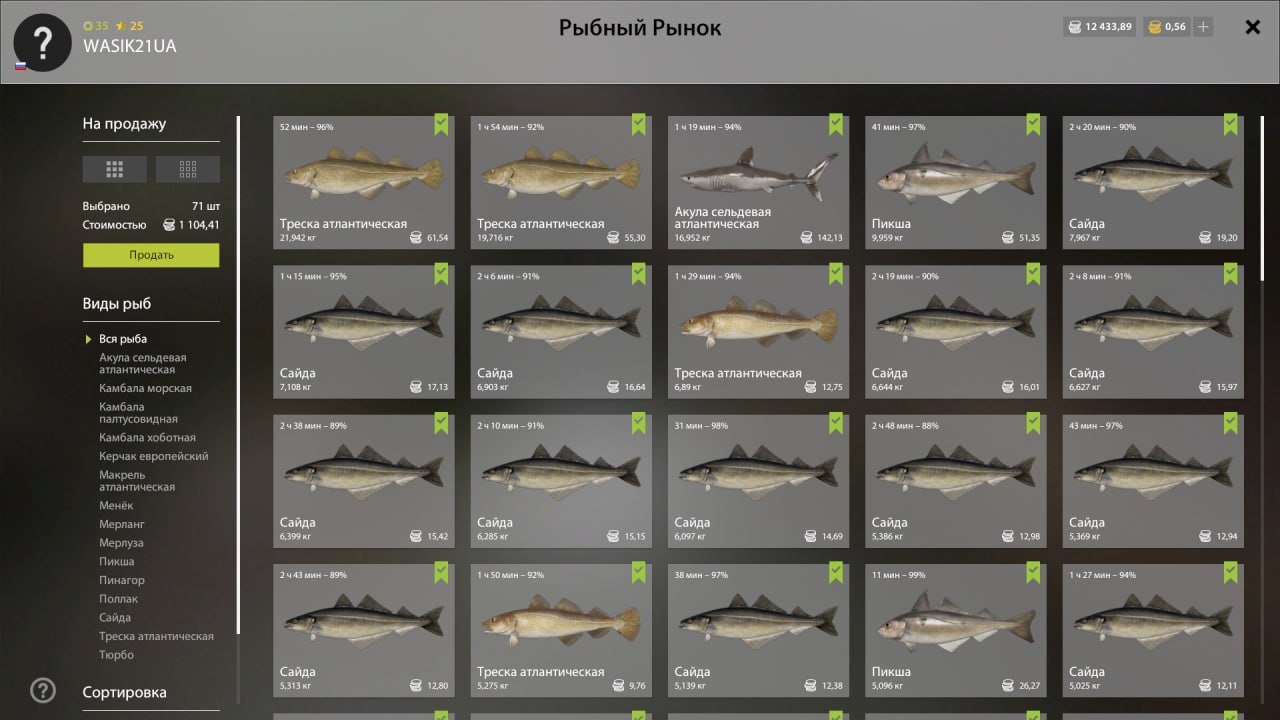Click the question mark avatar icon
This screenshot has width=1280, height=720.
[41, 42]
